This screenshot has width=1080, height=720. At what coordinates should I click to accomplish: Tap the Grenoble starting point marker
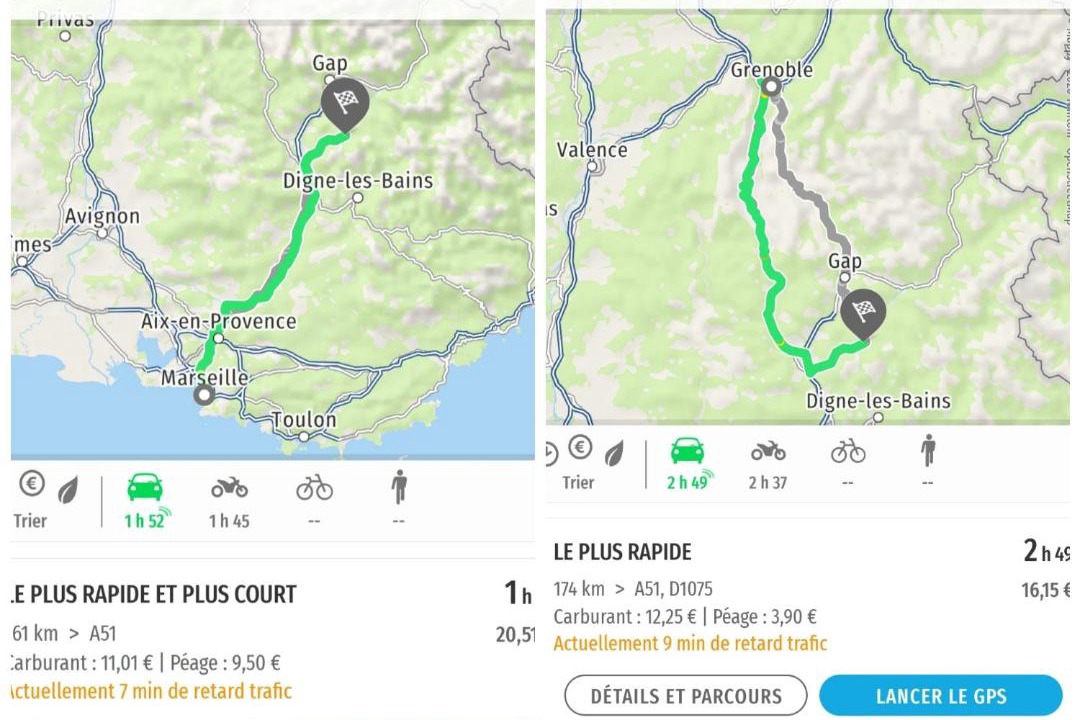tap(770, 87)
